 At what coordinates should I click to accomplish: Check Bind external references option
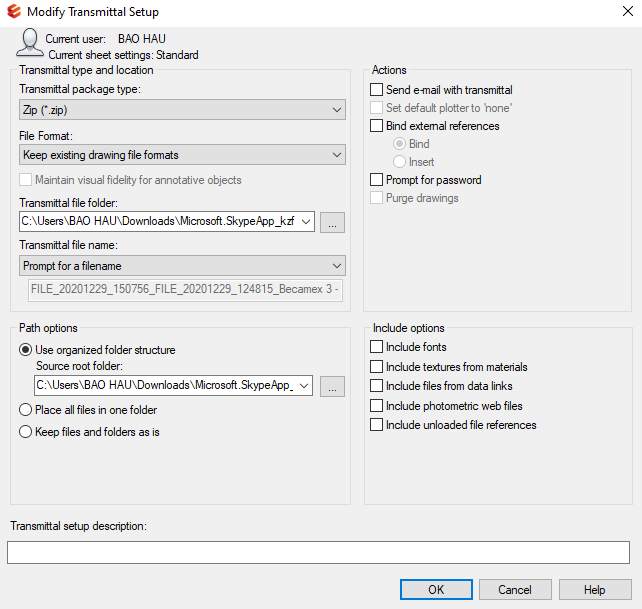tap(377, 126)
